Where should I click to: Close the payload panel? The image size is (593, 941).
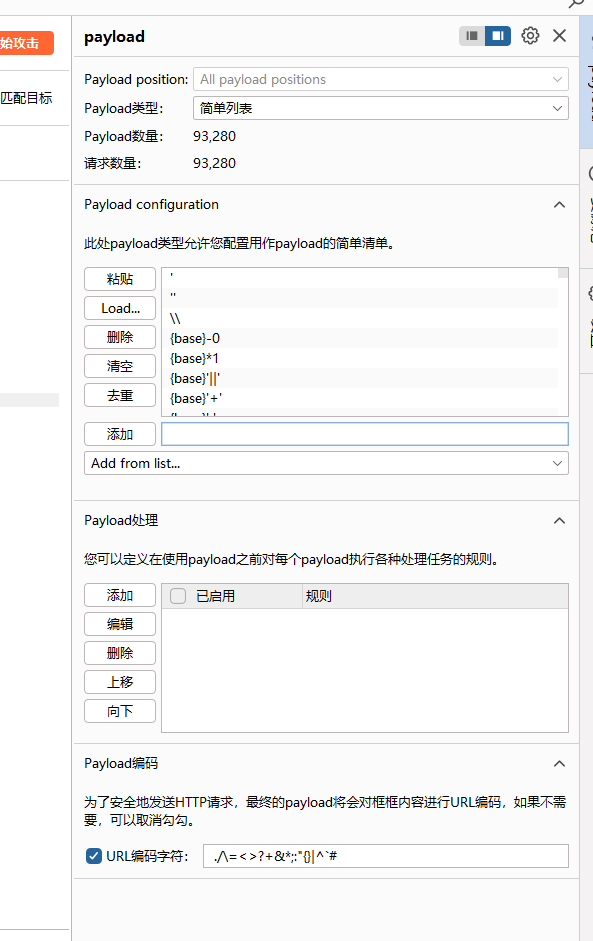tap(559, 36)
